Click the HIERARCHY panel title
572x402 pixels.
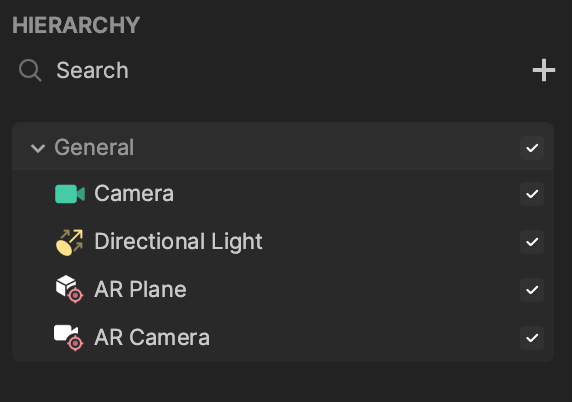[x=76, y=25]
